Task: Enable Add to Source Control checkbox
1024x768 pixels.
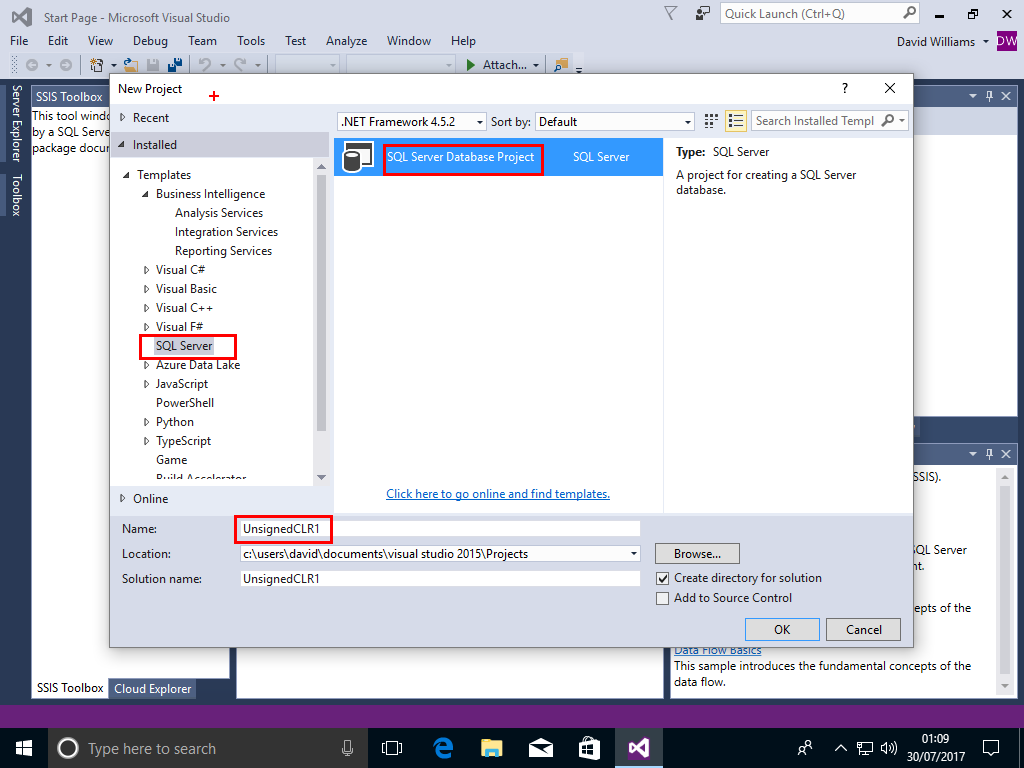Action: pyautogui.click(x=662, y=598)
